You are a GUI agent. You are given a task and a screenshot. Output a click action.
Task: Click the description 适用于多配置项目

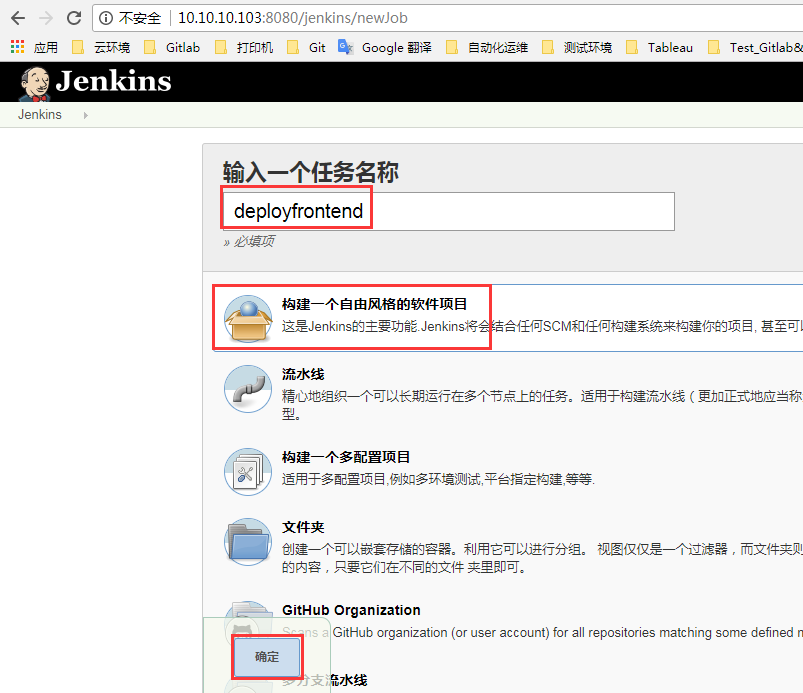click(438, 479)
